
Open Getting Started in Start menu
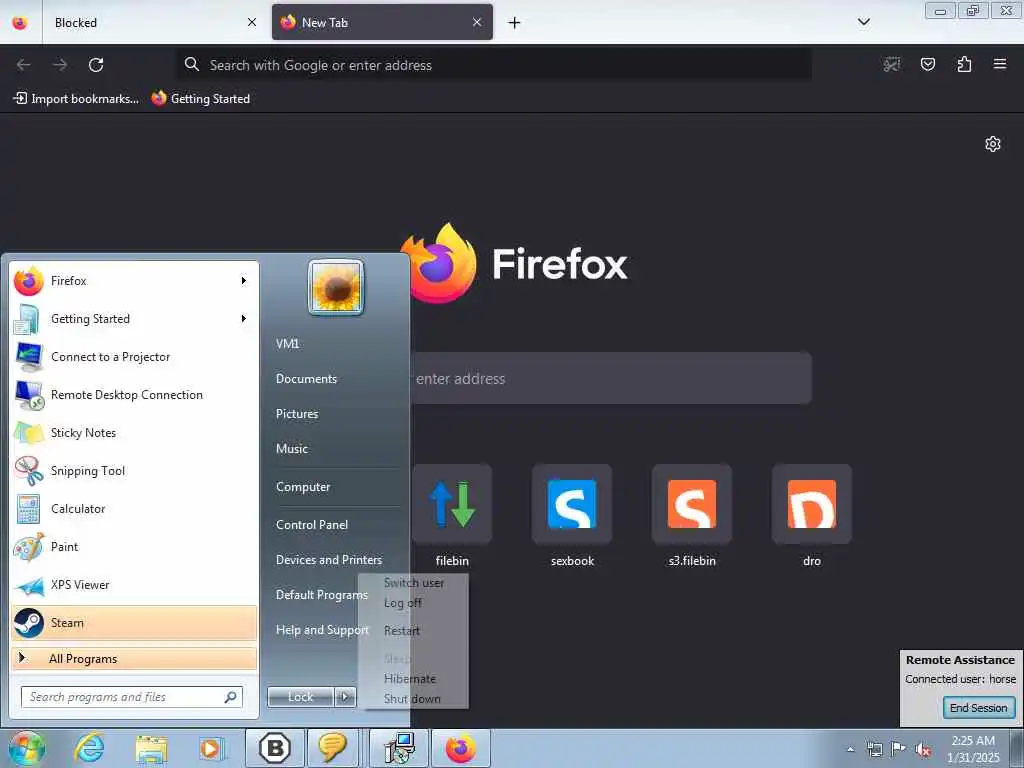tap(134, 319)
